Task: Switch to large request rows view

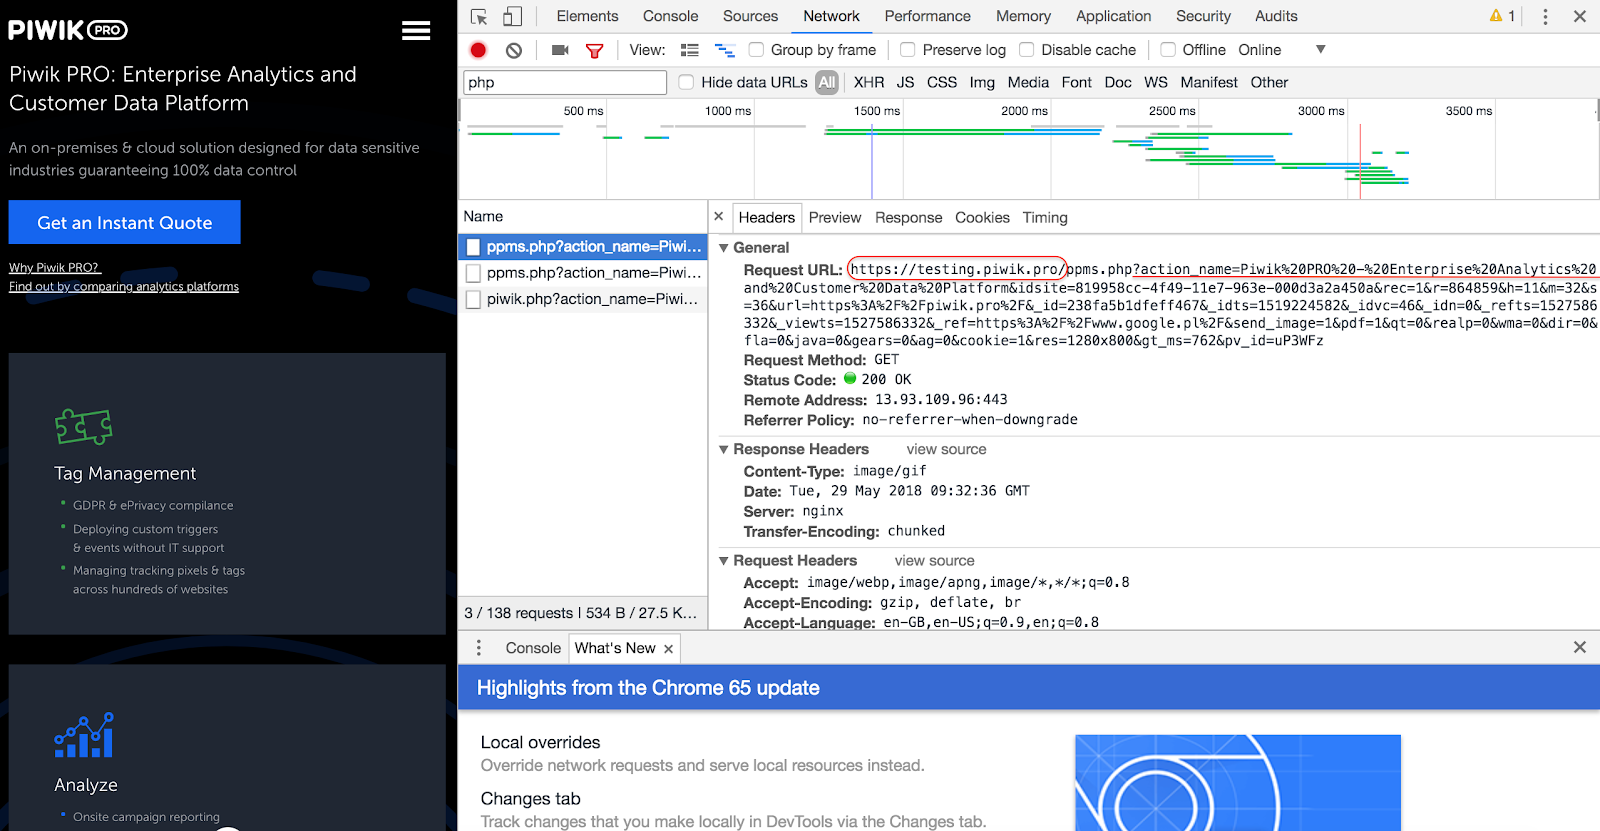Action: (690, 50)
